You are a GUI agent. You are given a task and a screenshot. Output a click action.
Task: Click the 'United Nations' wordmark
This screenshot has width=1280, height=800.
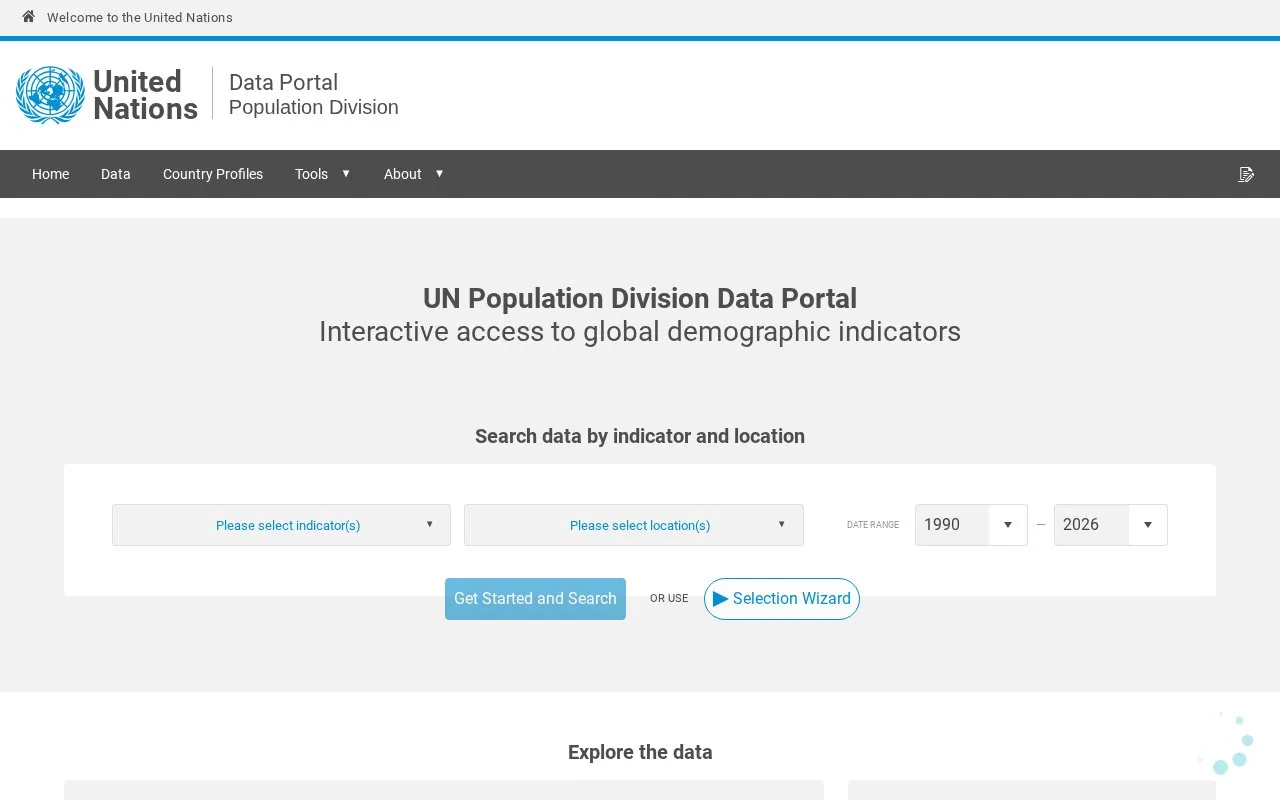[145, 95]
